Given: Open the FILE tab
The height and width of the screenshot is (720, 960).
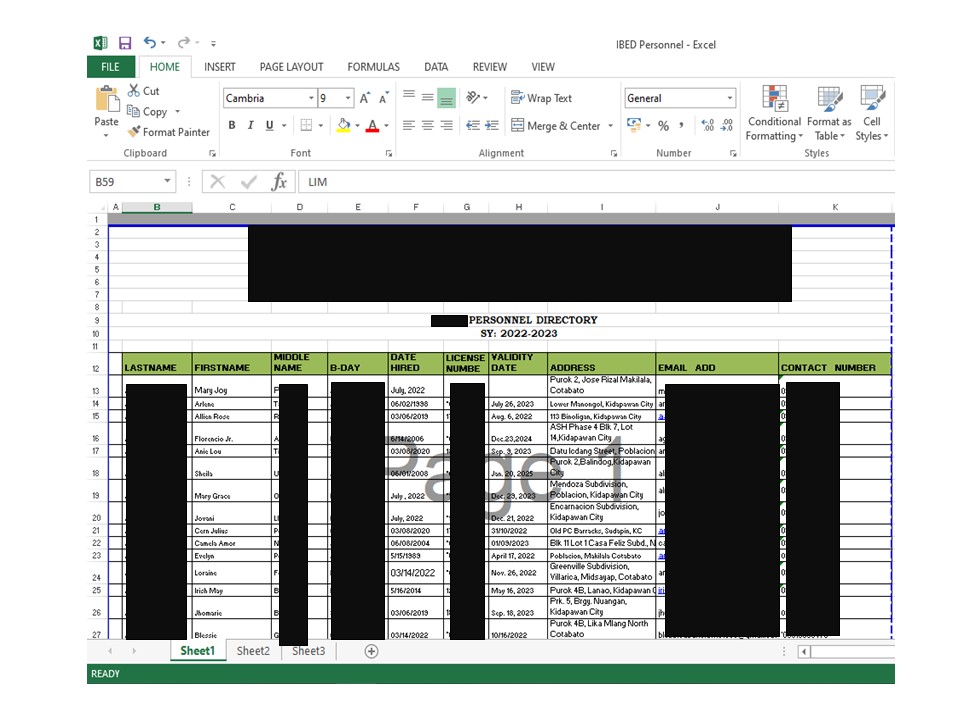Looking at the screenshot, I should (110, 67).
